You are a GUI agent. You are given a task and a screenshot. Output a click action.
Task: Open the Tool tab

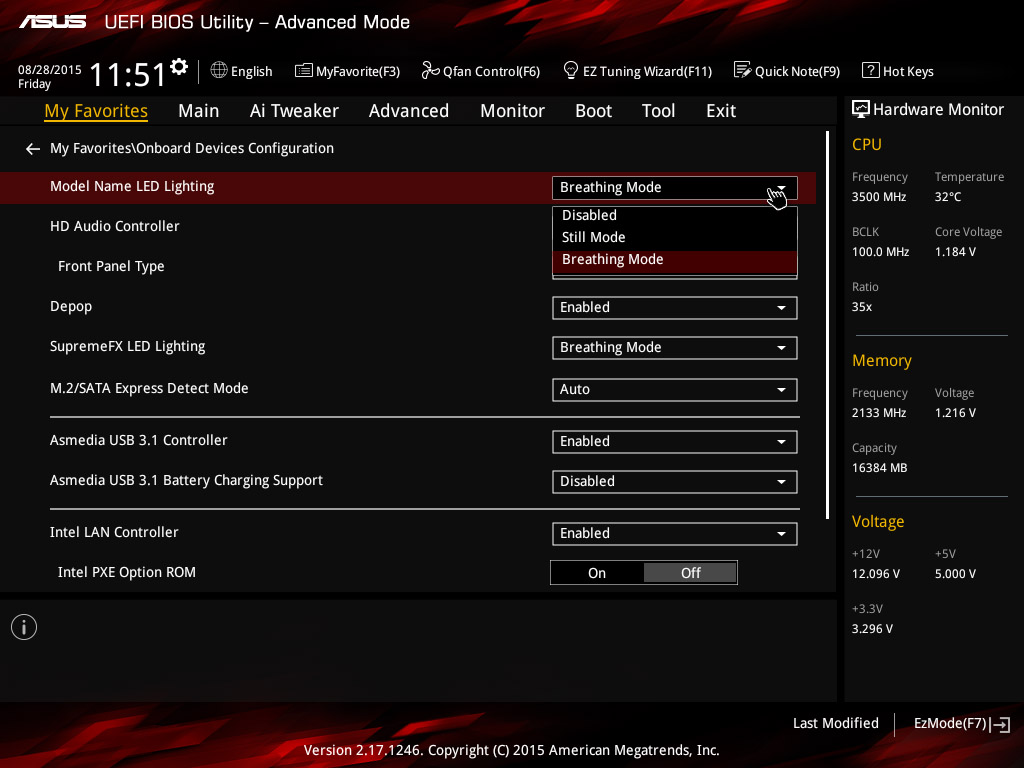(x=658, y=111)
